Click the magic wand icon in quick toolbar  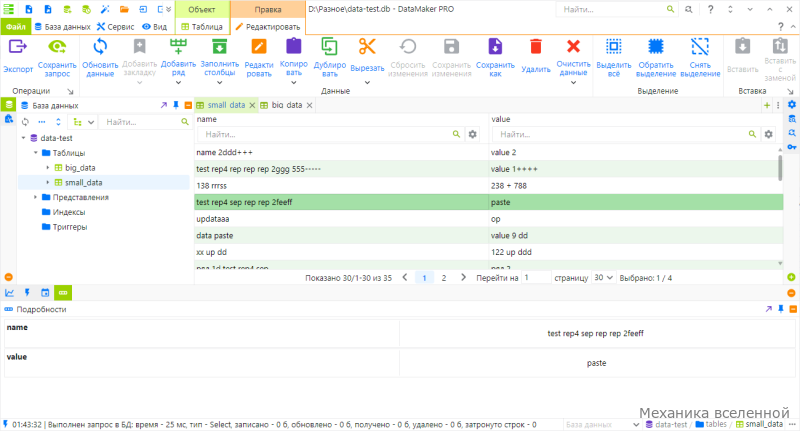coord(105,9)
